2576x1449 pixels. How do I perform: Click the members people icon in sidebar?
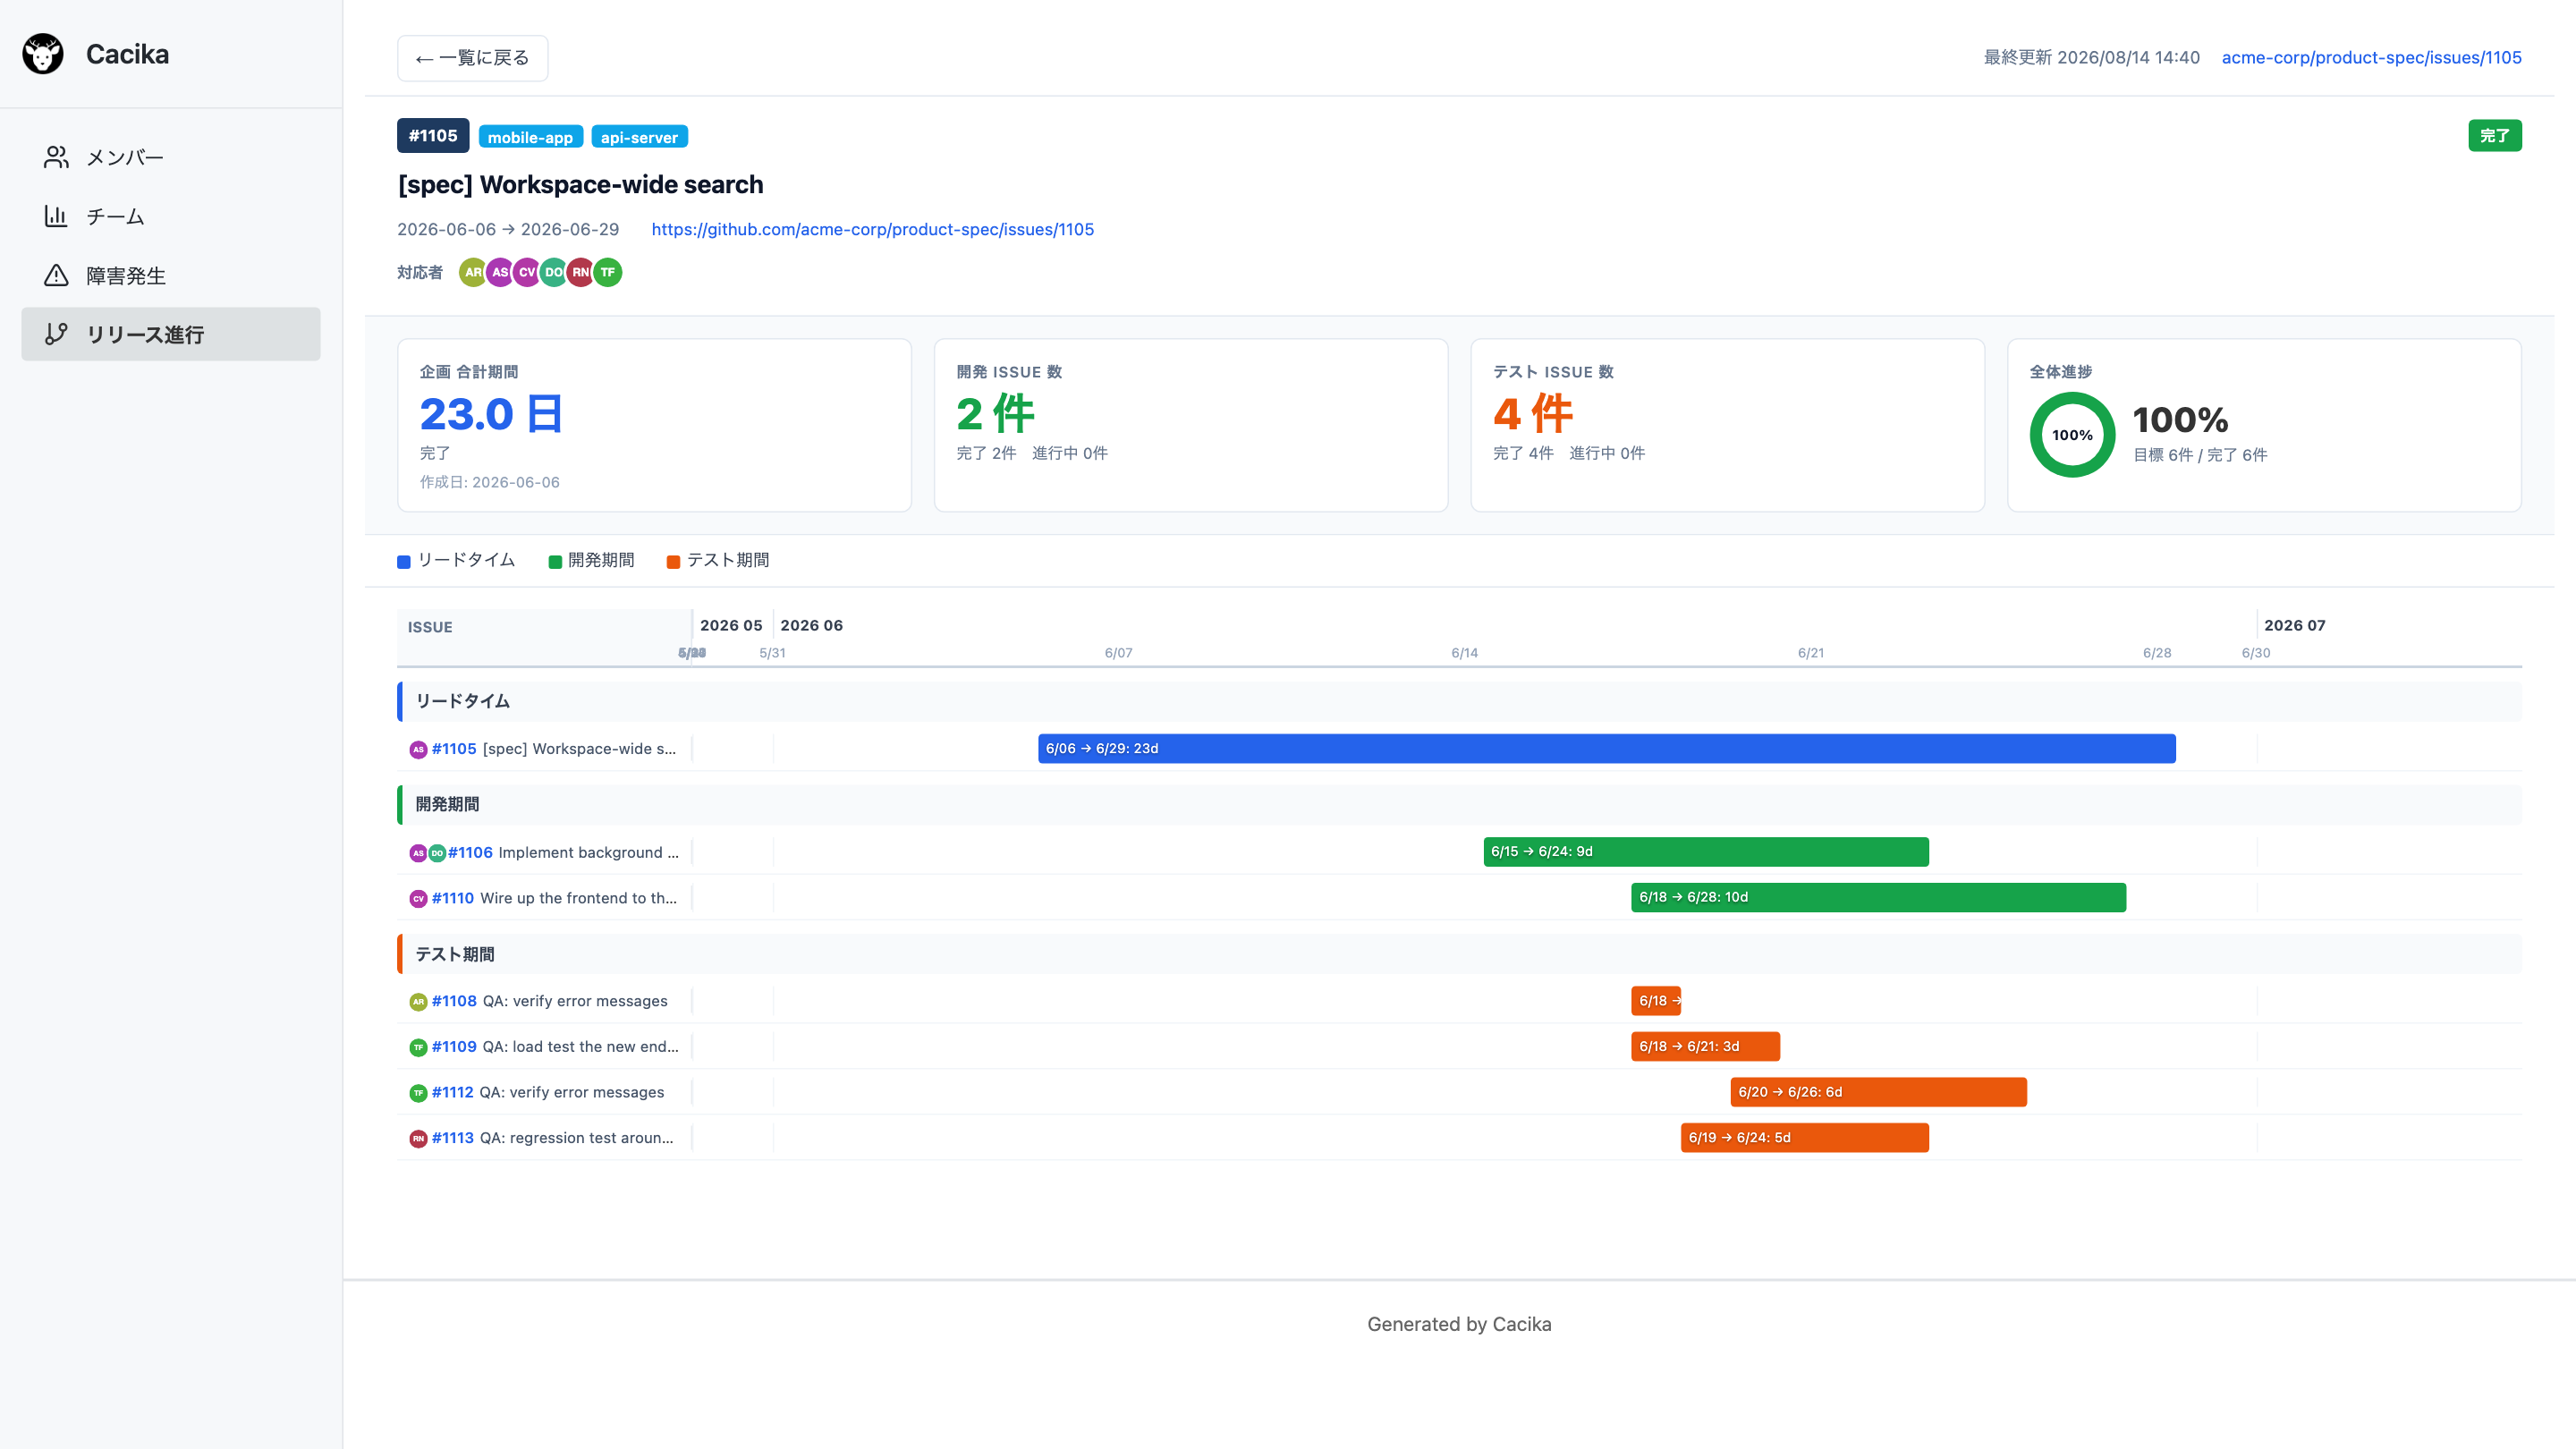coord(56,157)
